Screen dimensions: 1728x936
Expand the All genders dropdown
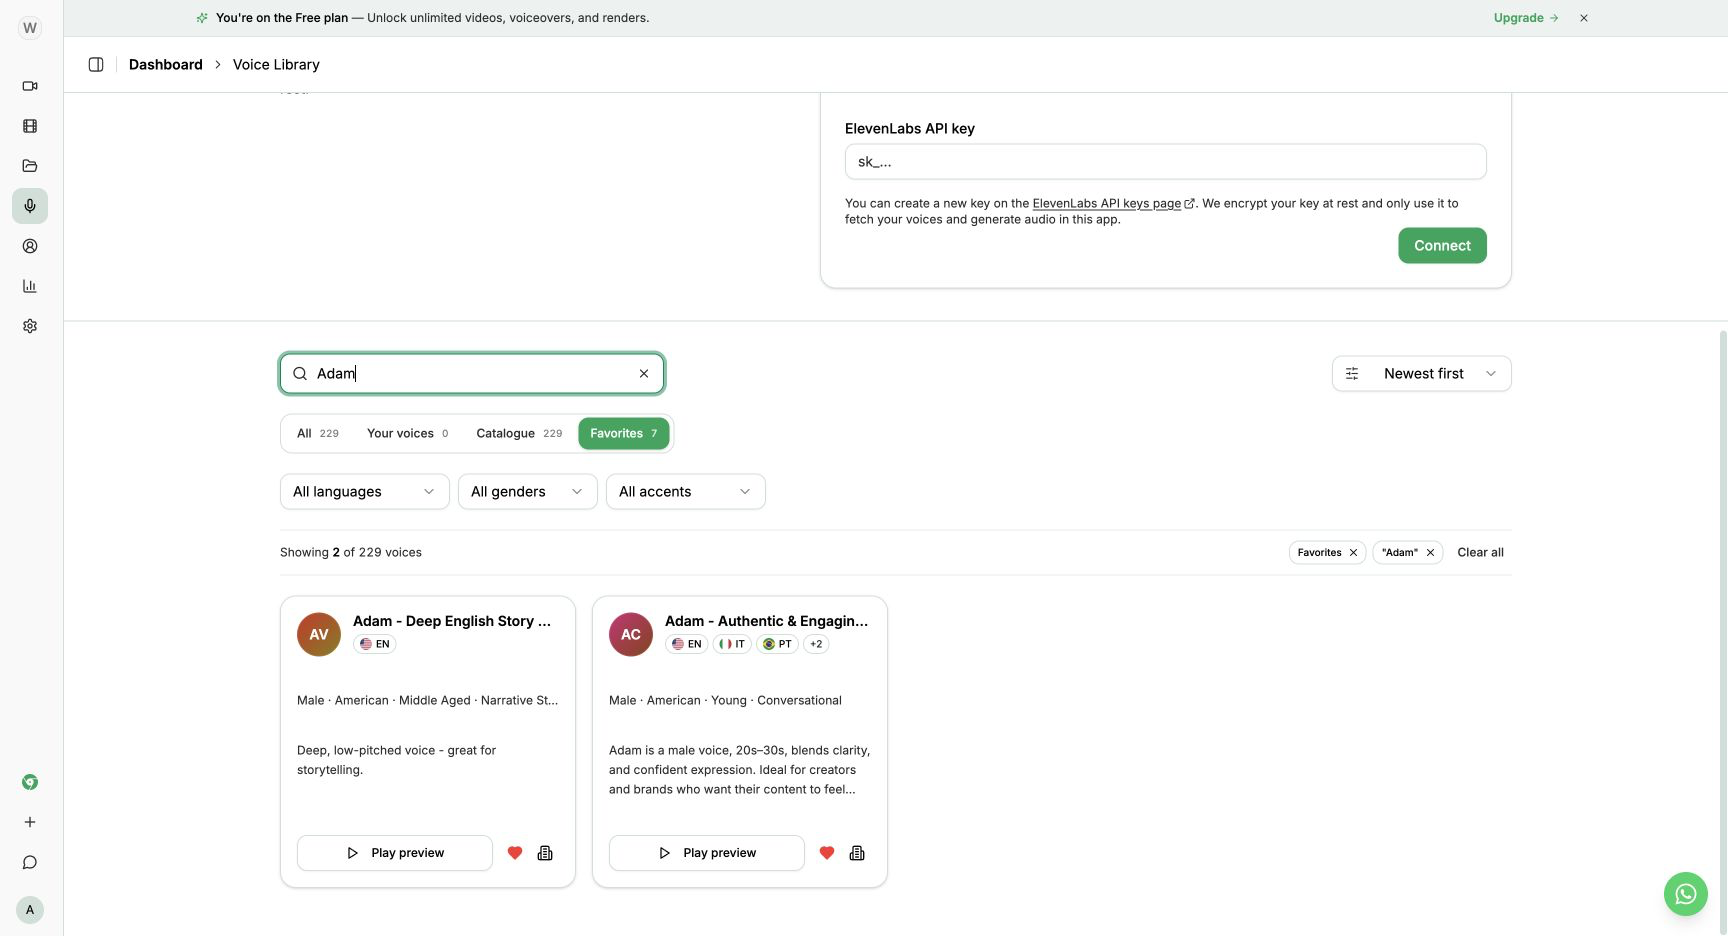click(527, 492)
